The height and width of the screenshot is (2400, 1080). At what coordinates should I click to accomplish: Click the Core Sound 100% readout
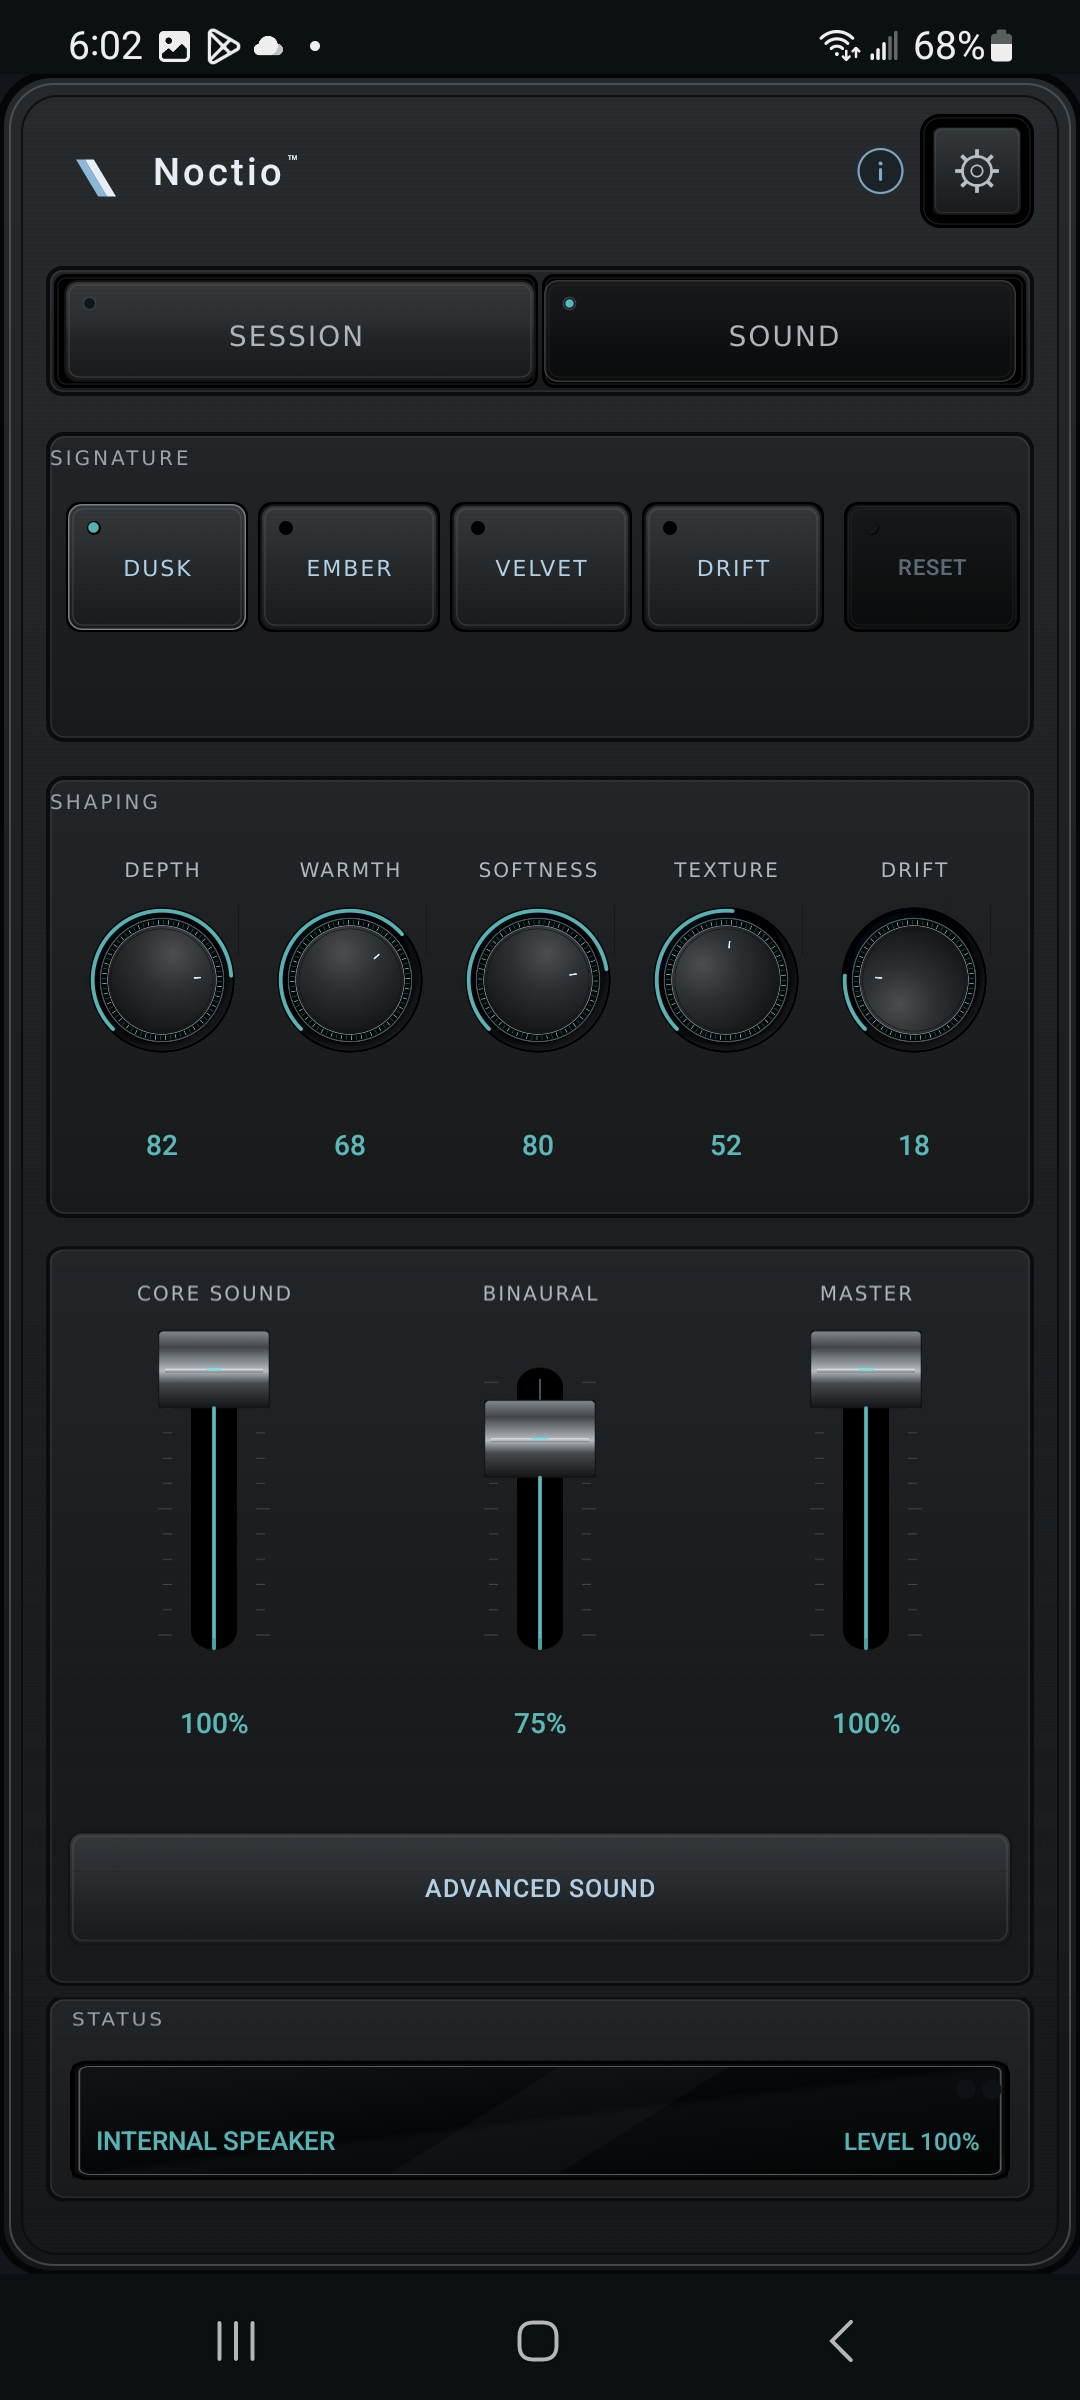[214, 1723]
